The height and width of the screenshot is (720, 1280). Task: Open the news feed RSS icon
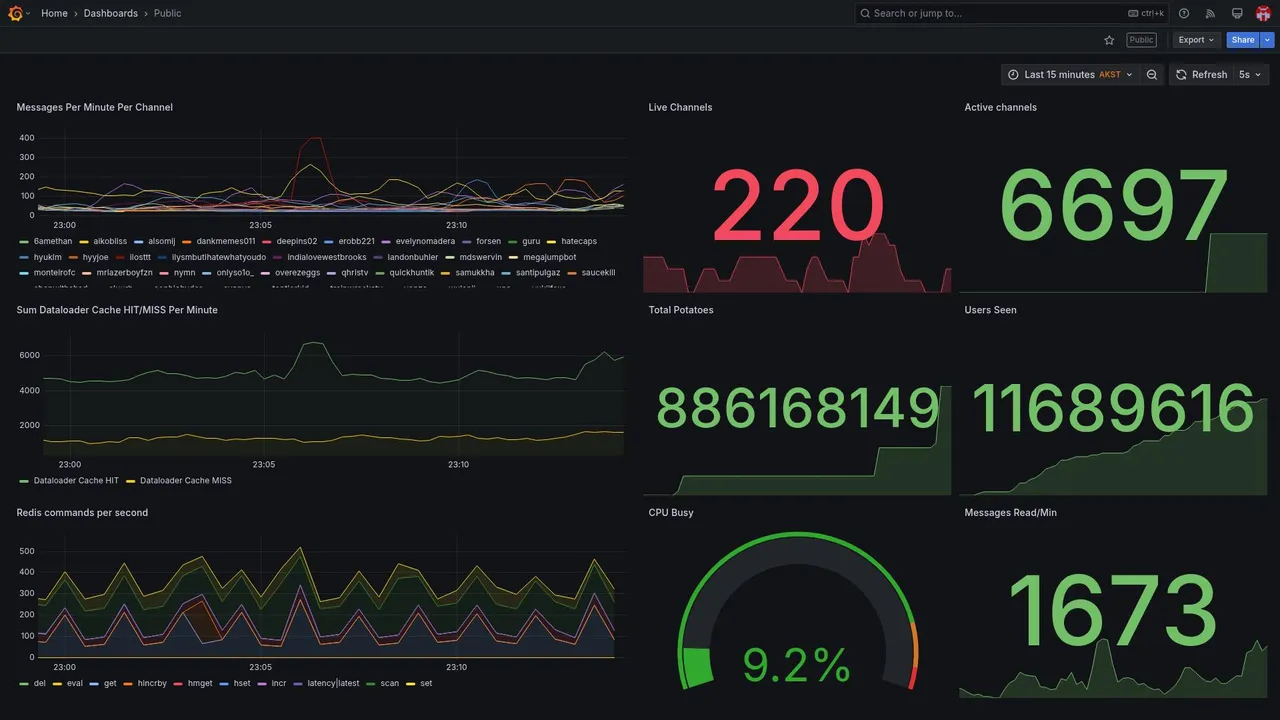coord(1210,13)
